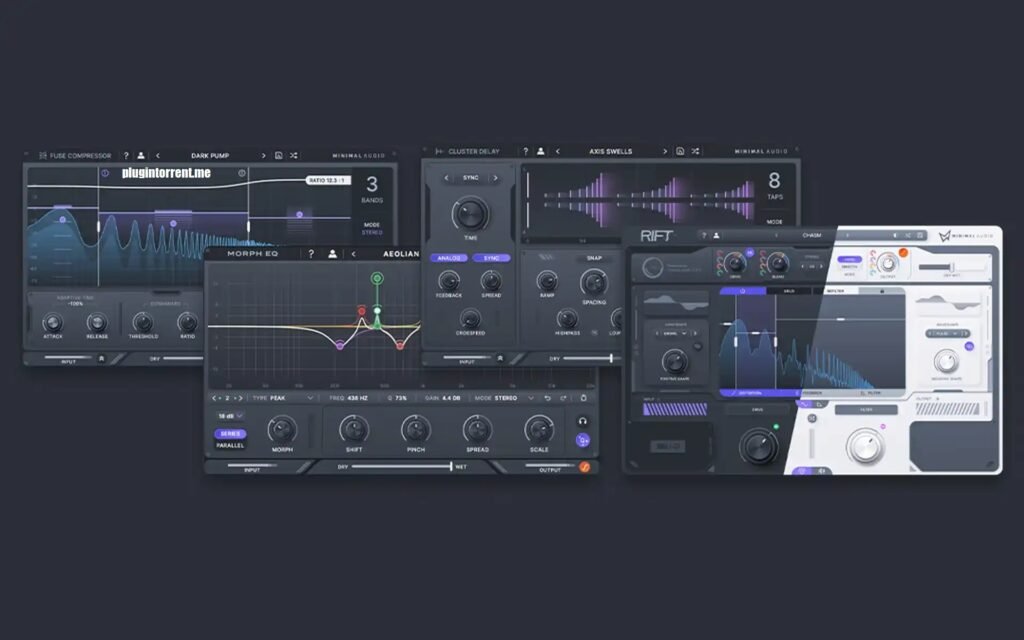Click purple add-band button in Morph EQ
The width and height of the screenshot is (1024, 640).
click(x=583, y=440)
